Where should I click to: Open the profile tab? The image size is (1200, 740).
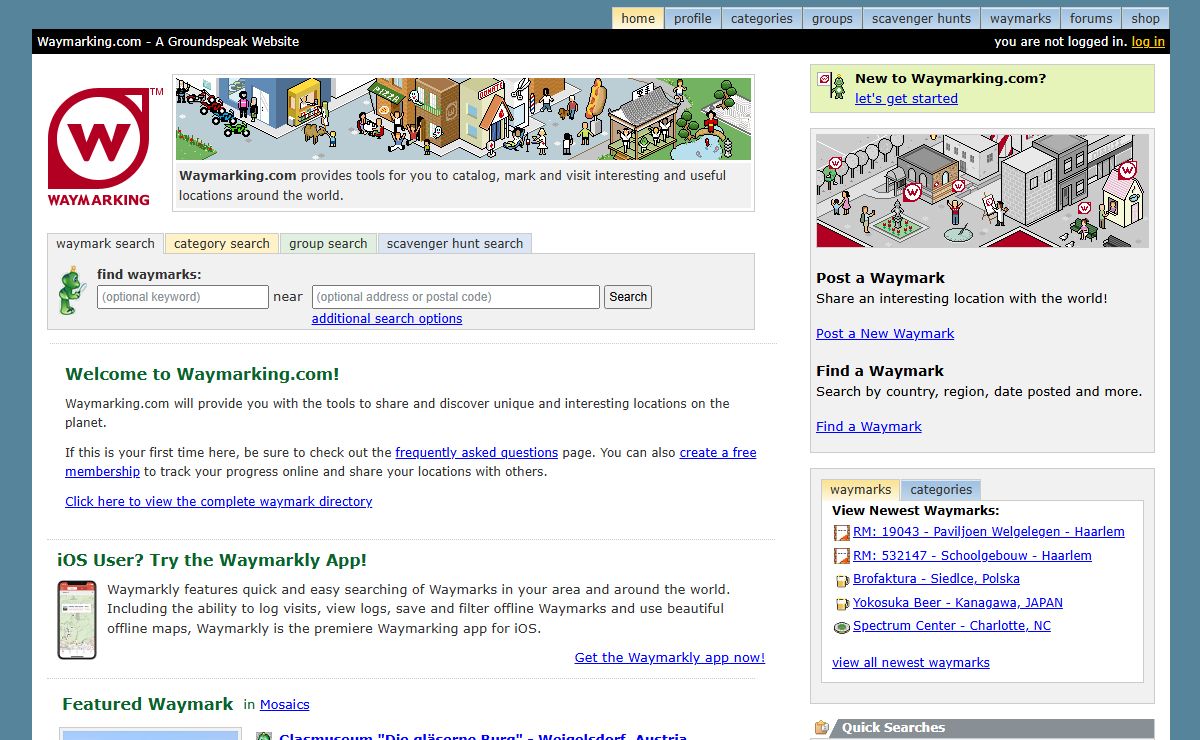692,18
